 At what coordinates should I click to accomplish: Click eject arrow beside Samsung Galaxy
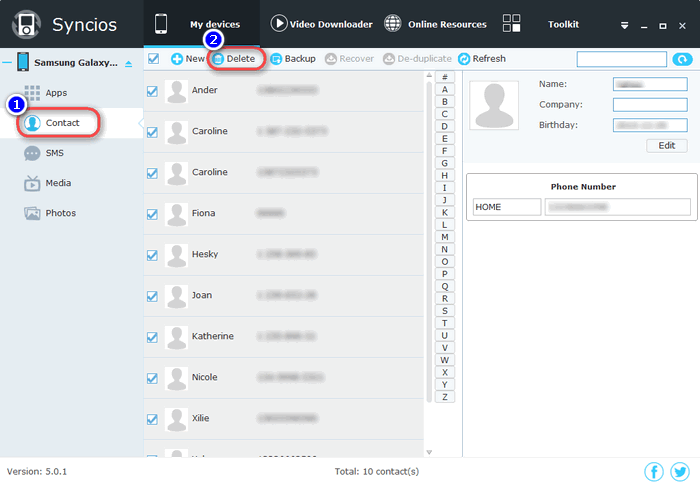point(127,64)
